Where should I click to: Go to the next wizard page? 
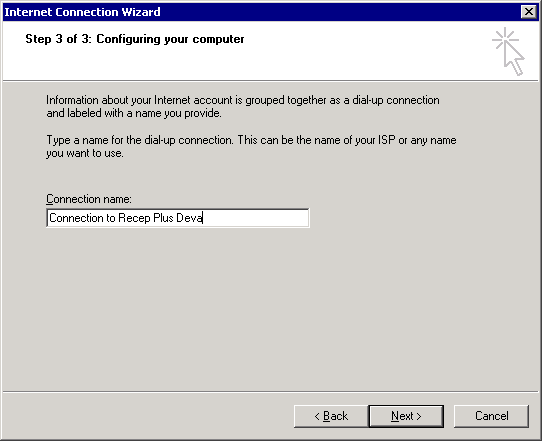pos(406,416)
